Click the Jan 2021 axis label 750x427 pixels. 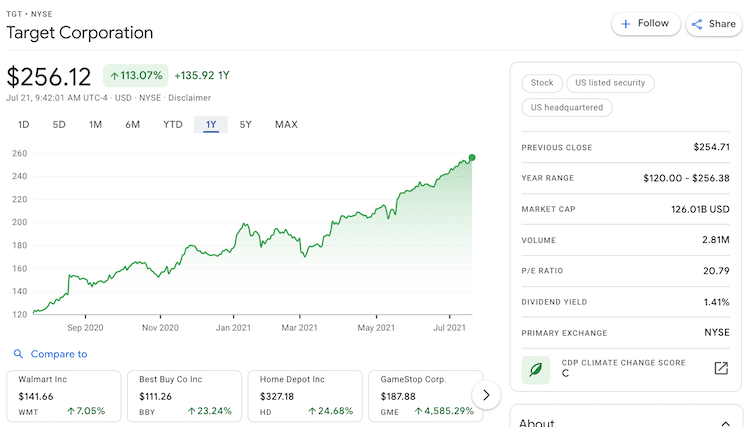[233, 328]
